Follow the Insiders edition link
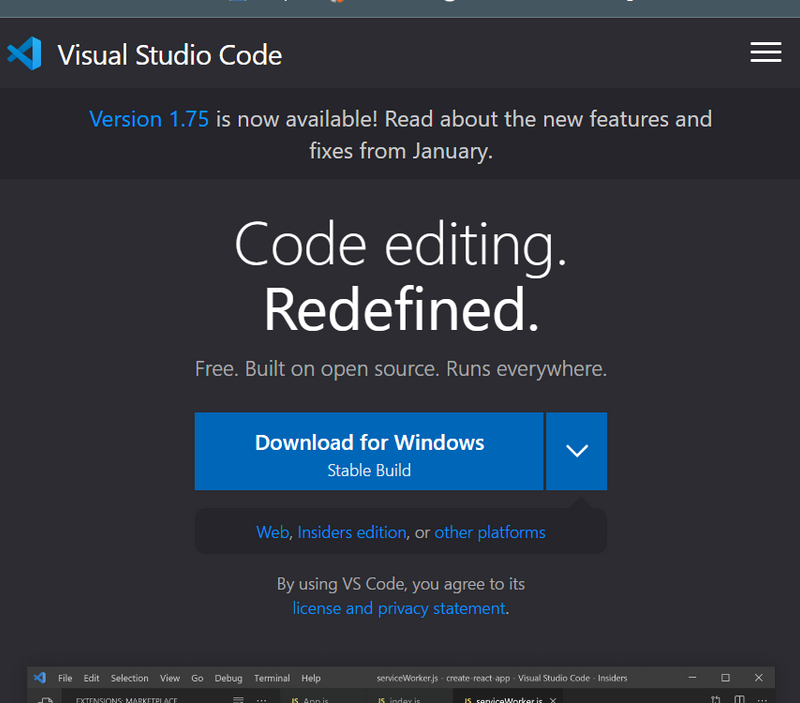Image resolution: width=800 pixels, height=703 pixels. tap(352, 532)
